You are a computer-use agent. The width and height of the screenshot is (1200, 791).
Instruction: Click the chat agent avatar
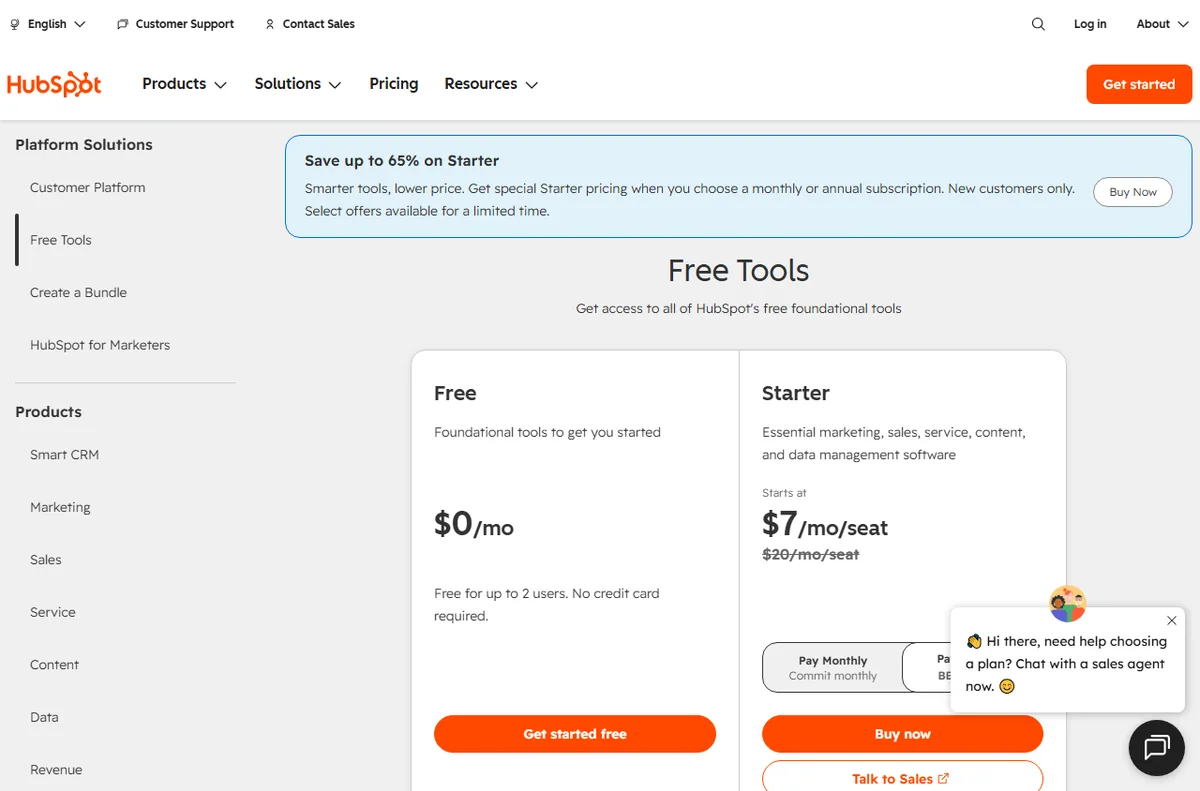[1067, 603]
